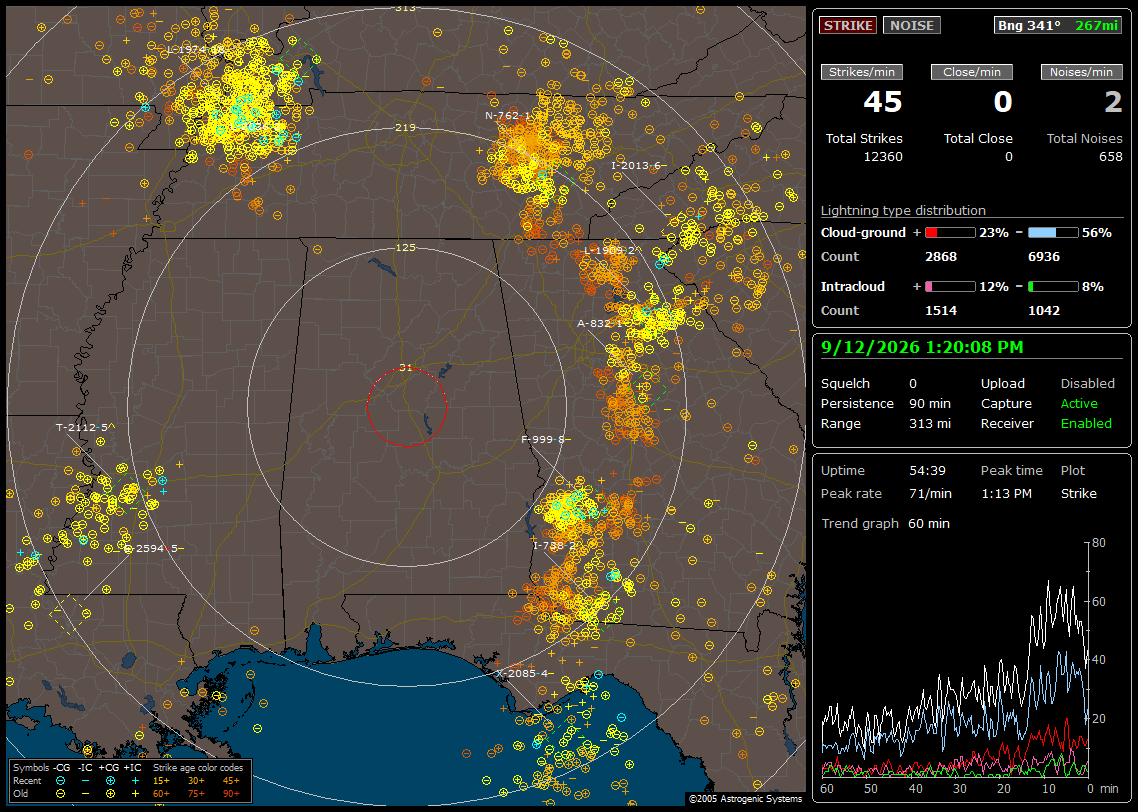Select storm cell label T-2112-5
Viewport: 1138px width, 812px height.
[x=82, y=427]
